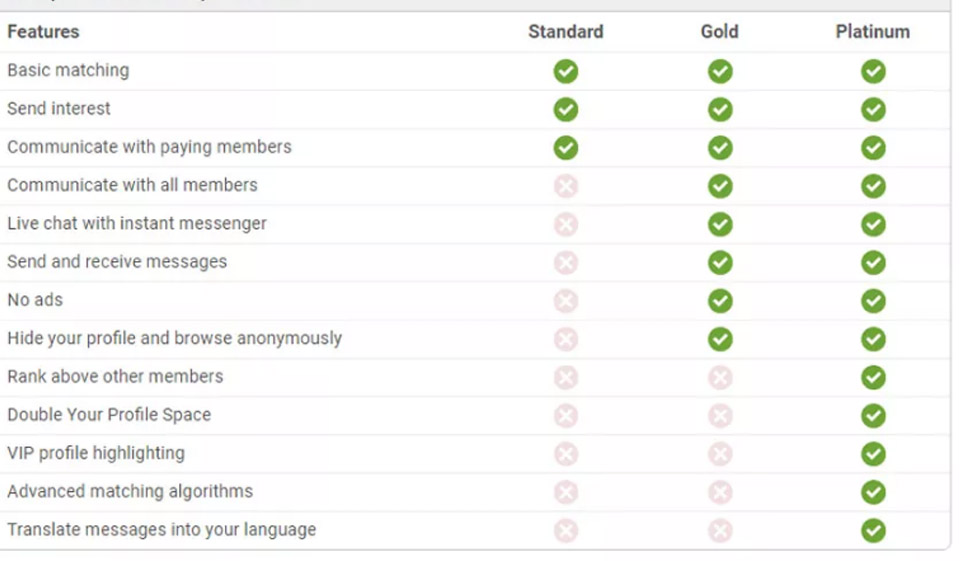
Task: Click Platinum check for Double Your Profile Space
Action: [x=873, y=415]
